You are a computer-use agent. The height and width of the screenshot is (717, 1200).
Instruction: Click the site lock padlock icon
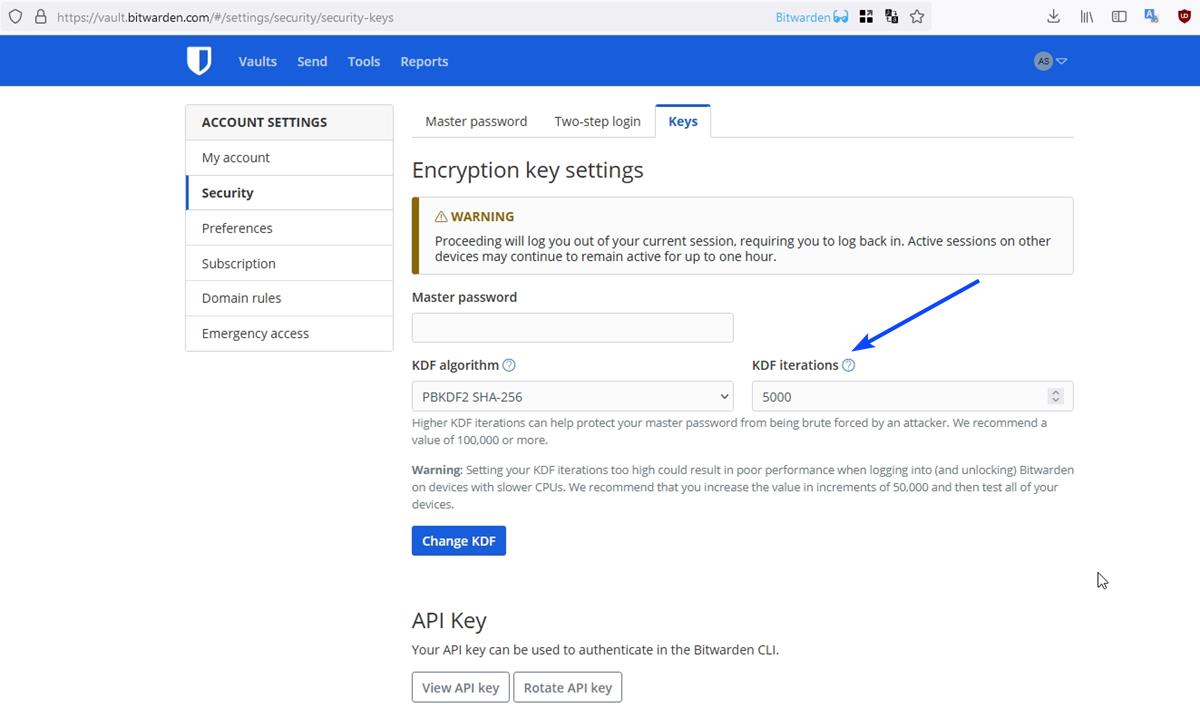pos(40,17)
